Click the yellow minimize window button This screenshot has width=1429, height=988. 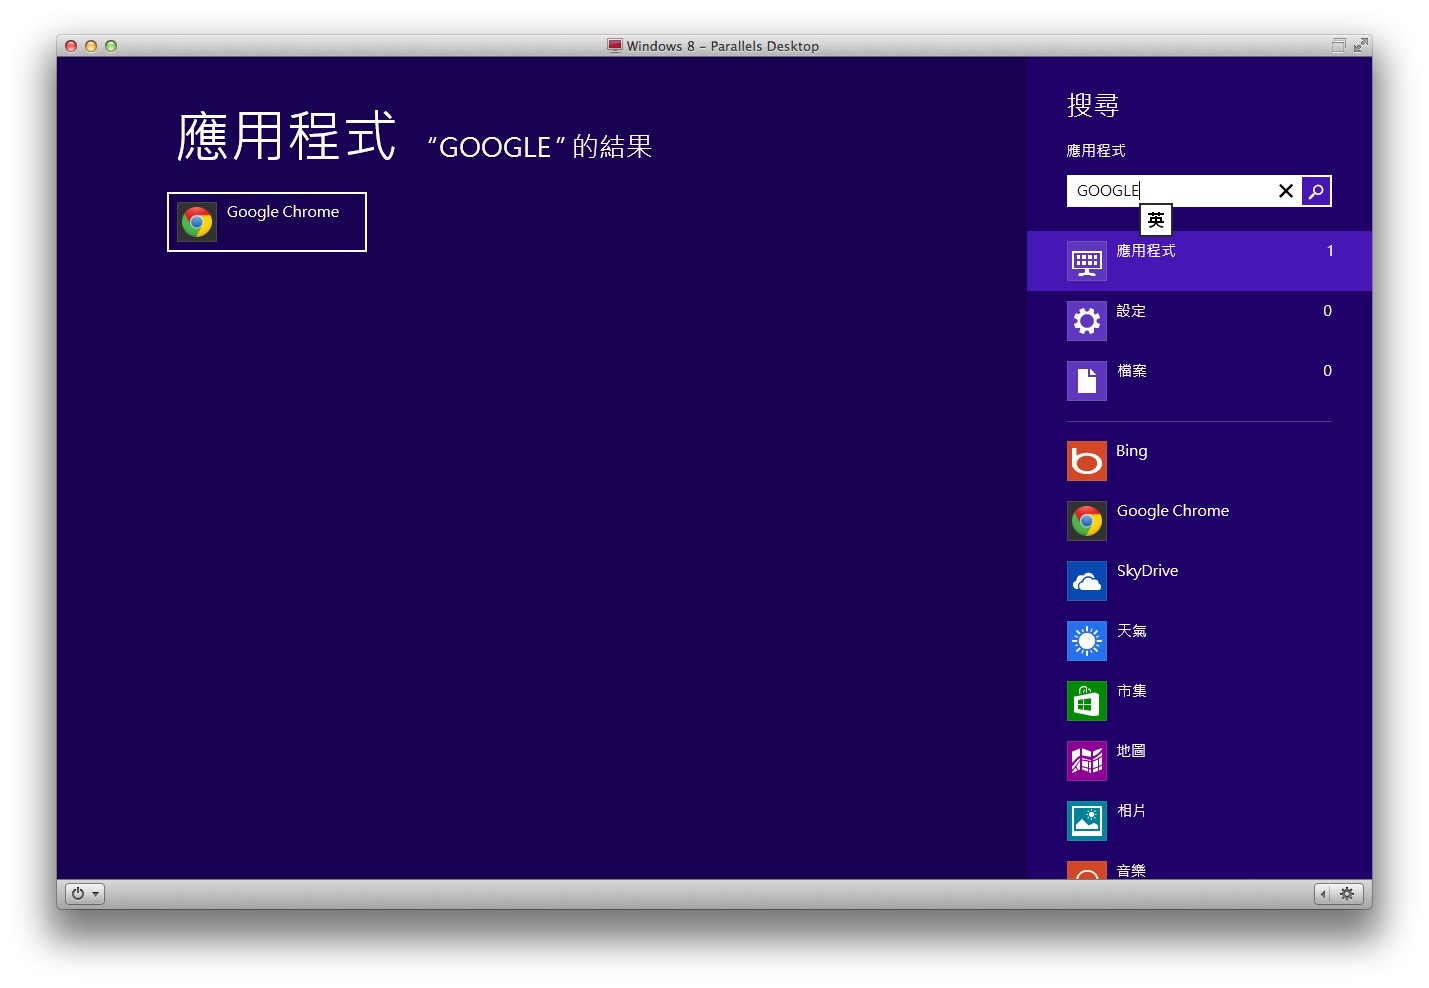[x=91, y=46]
